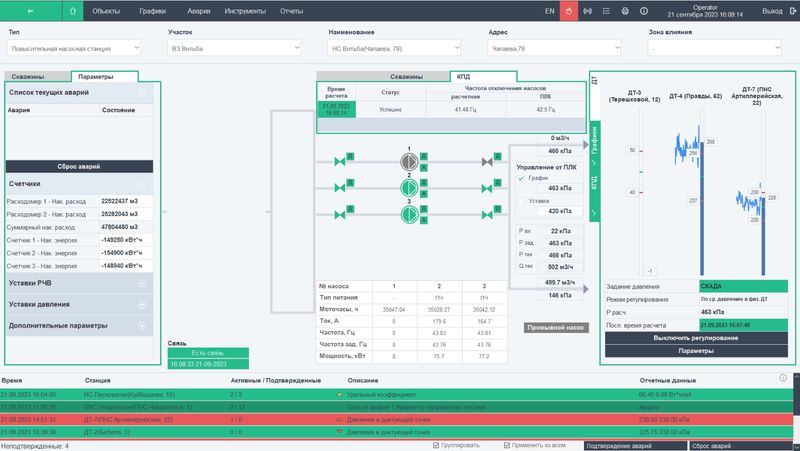Viewport: 800px width, 451px height.
Task: Open the printer icon in header
Action: [x=625, y=11]
